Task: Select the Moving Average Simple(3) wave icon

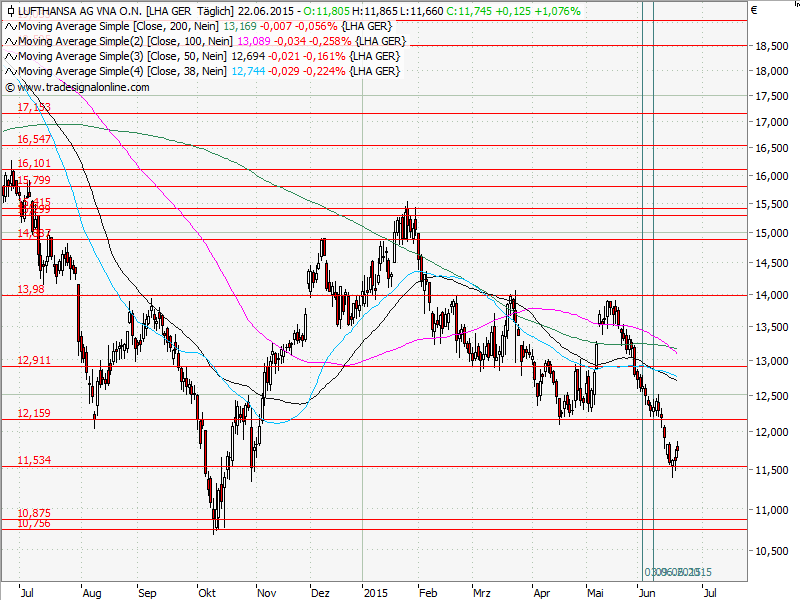Action: pyautogui.click(x=11, y=56)
